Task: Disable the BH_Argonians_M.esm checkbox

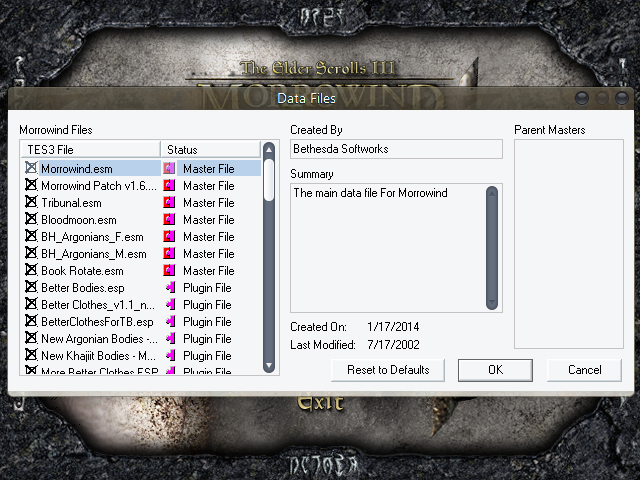Action: [31, 253]
